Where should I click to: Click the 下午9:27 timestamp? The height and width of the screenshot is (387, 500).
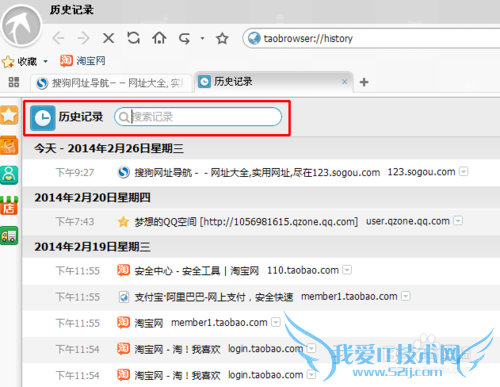click(75, 173)
